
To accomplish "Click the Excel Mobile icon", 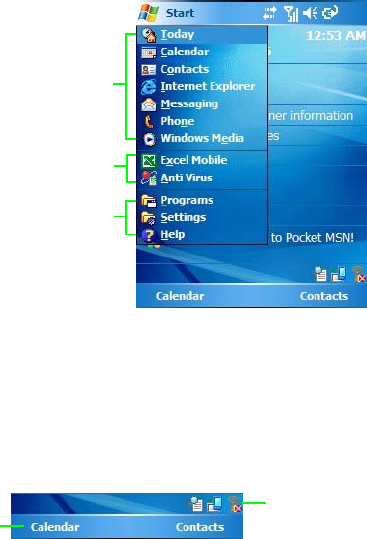I will (149, 161).
